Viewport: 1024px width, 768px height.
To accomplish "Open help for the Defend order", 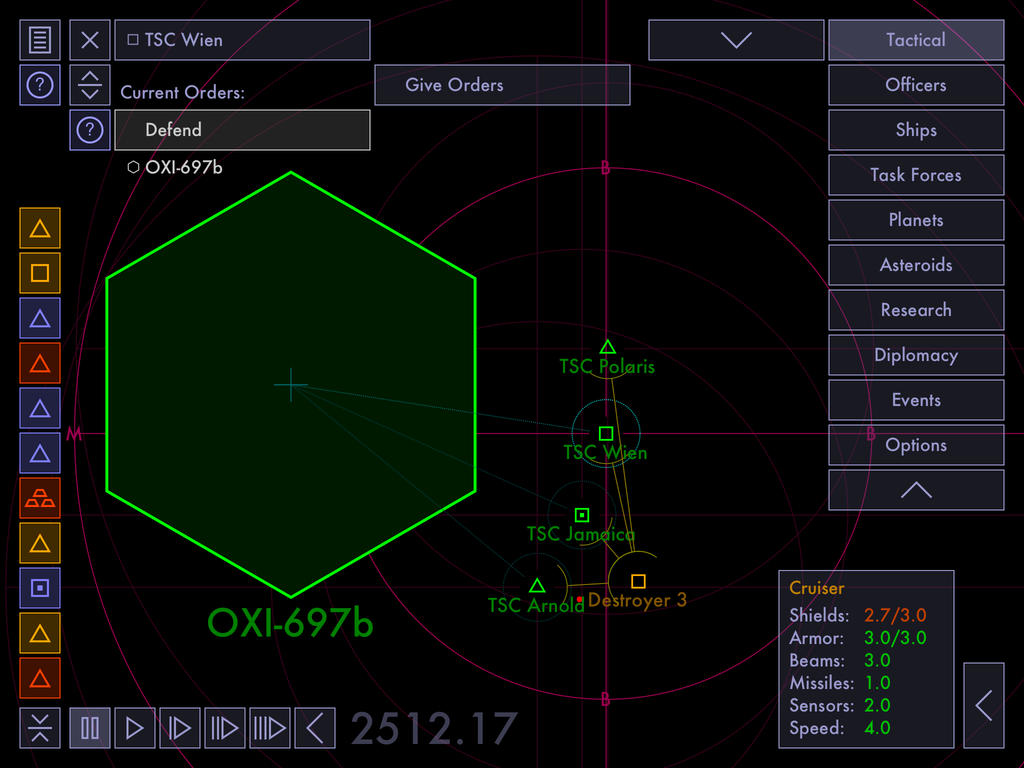I will pyautogui.click(x=90, y=130).
